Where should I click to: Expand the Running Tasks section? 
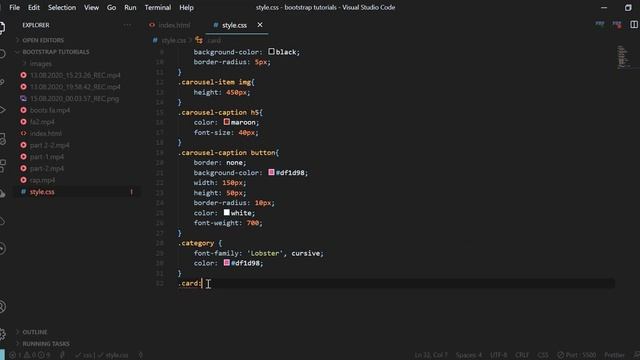(x=46, y=344)
